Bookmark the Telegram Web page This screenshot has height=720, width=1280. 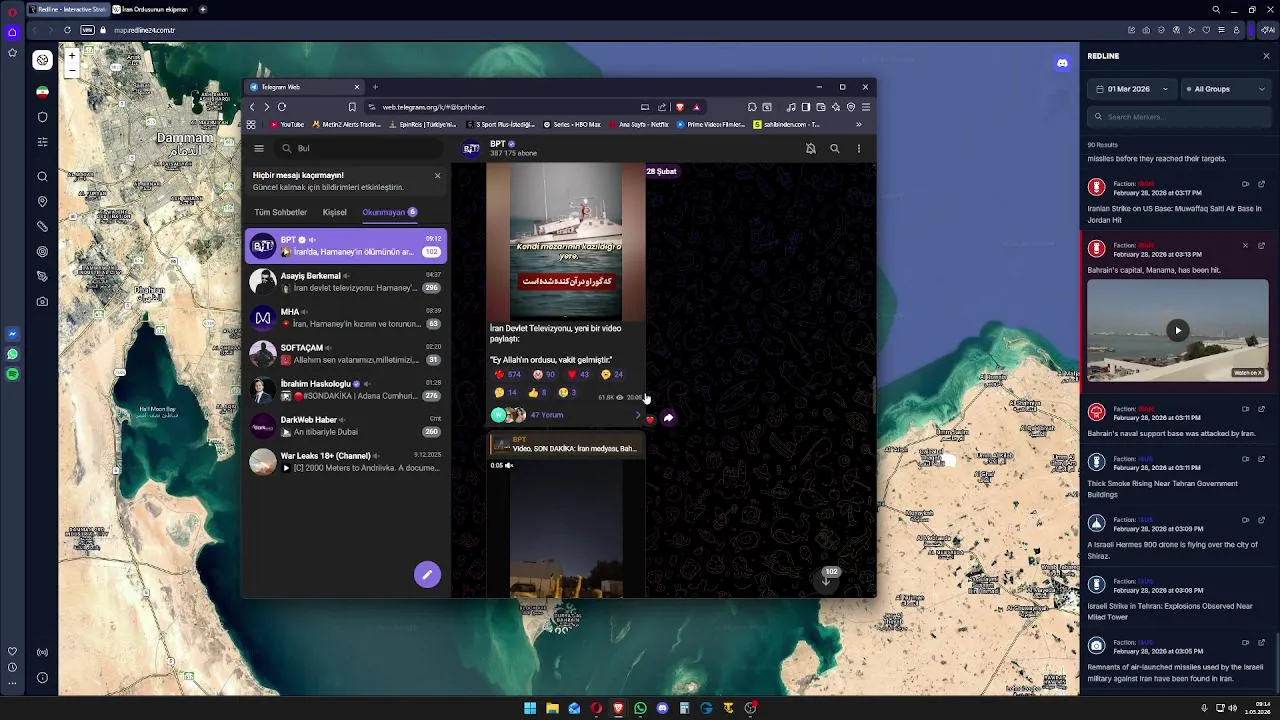click(x=352, y=107)
